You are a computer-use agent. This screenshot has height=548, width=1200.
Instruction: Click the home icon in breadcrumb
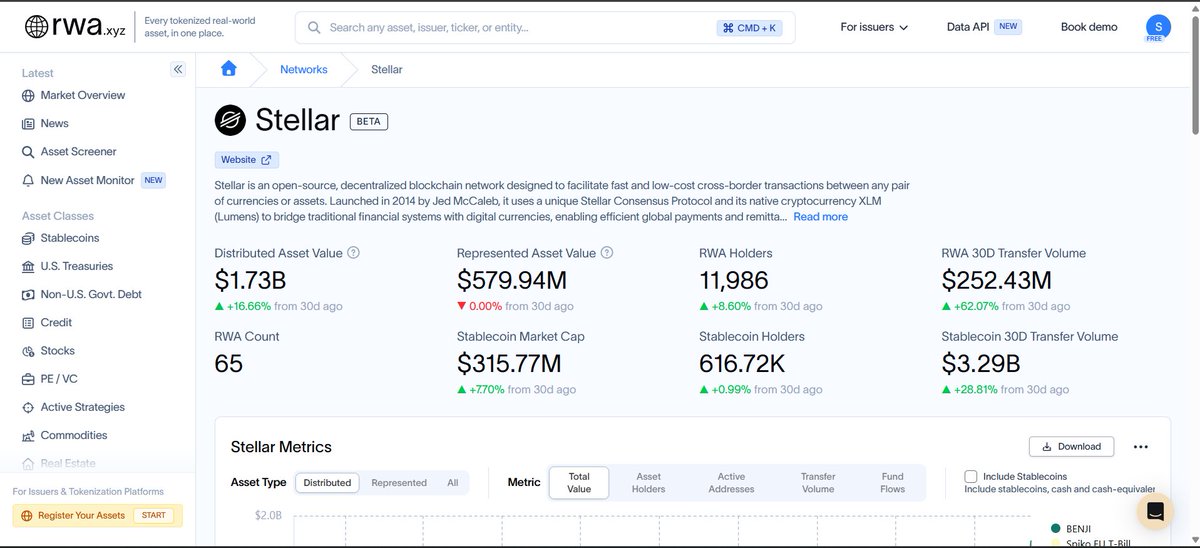pyautogui.click(x=229, y=69)
